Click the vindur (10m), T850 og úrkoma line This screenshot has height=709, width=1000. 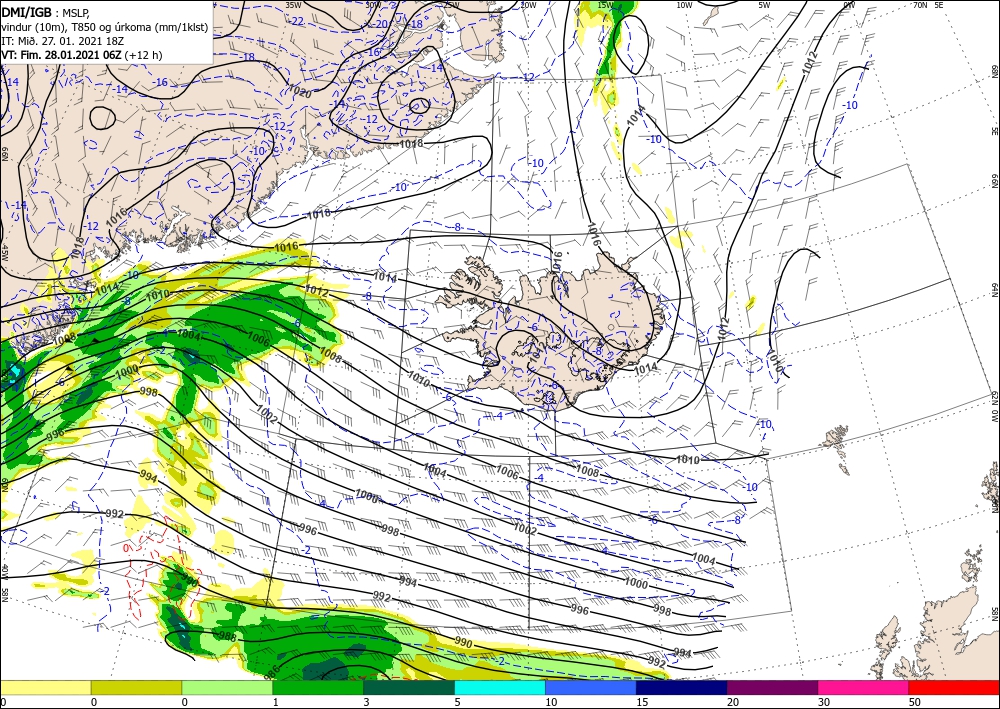coord(104,27)
